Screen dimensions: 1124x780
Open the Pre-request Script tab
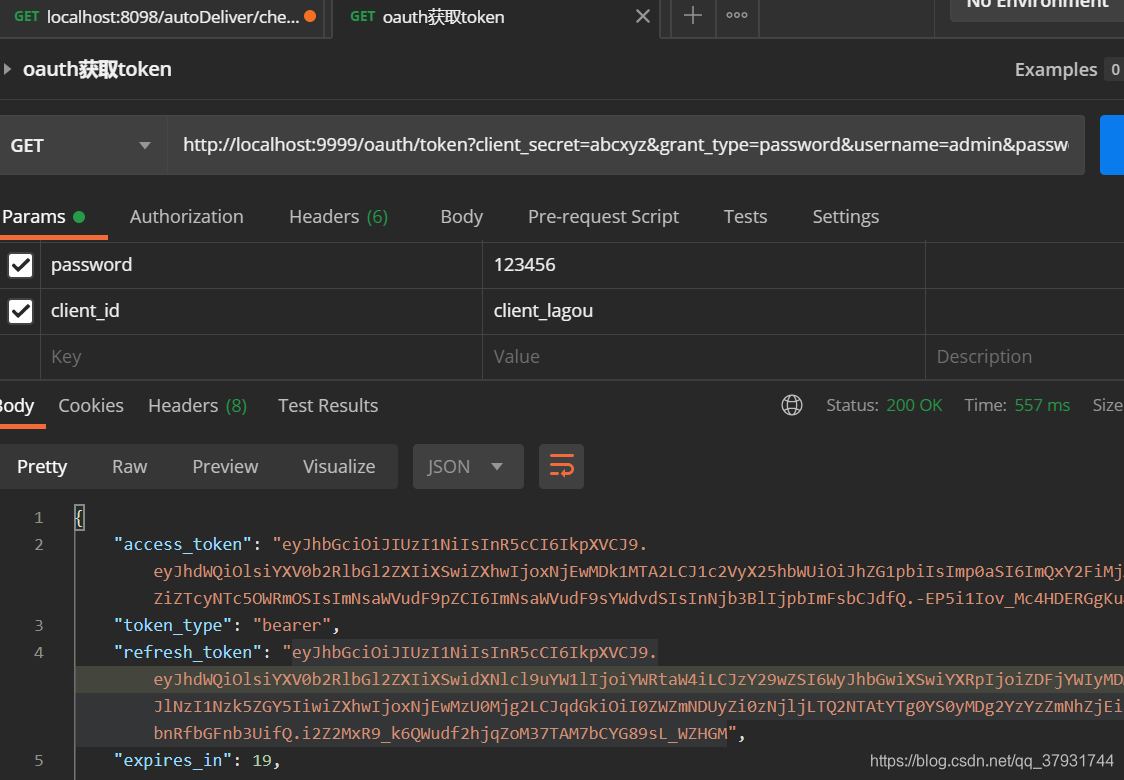pyautogui.click(x=604, y=217)
